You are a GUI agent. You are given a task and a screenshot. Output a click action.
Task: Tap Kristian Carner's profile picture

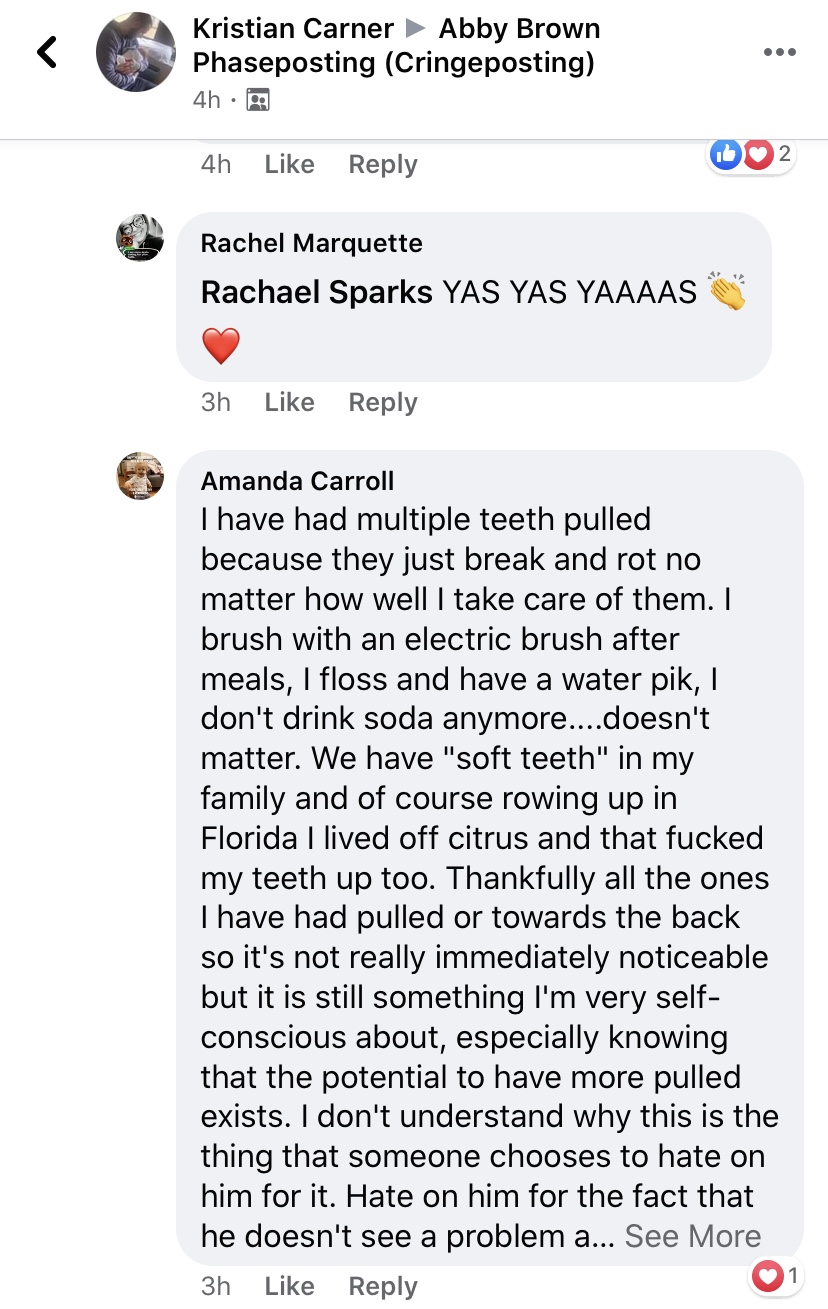pyautogui.click(x=136, y=52)
